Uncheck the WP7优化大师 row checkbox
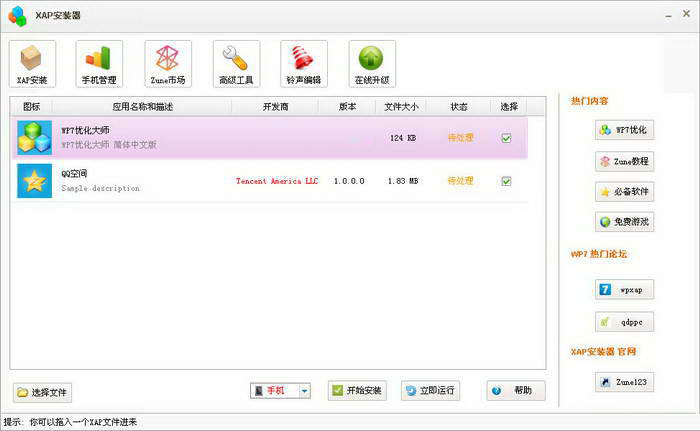The image size is (700, 431). pos(506,138)
